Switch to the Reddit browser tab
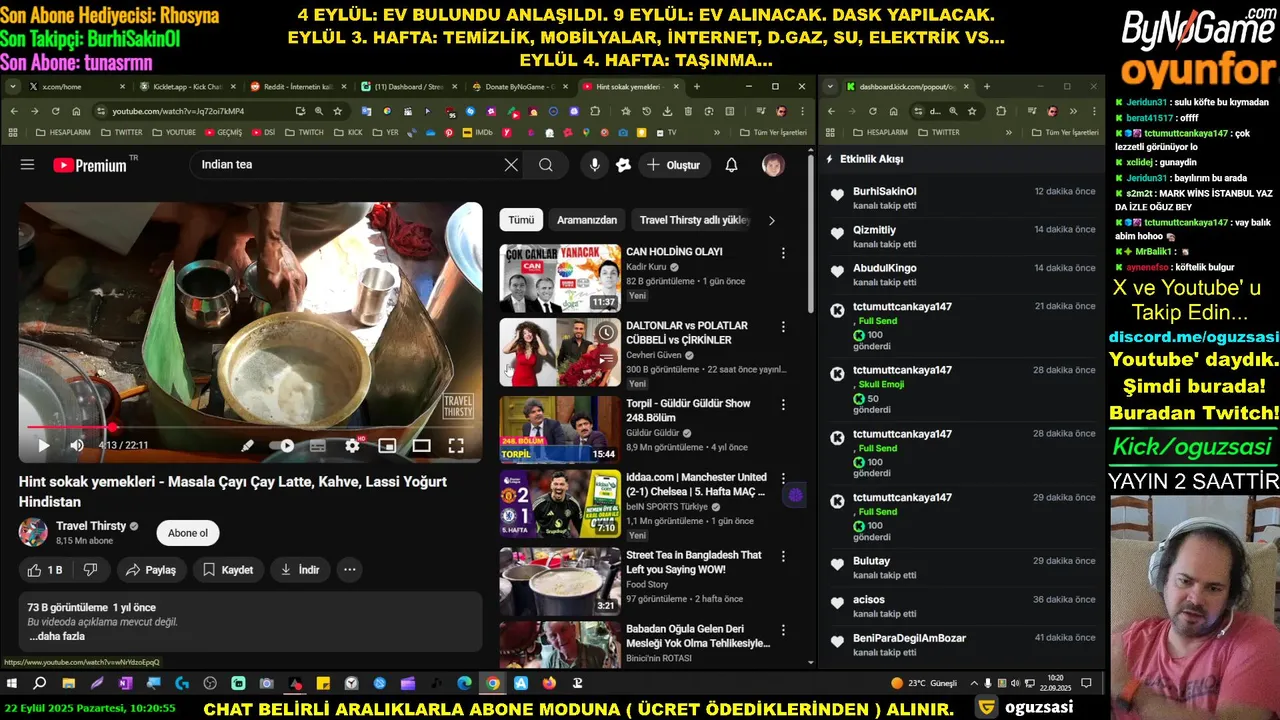Image resolution: width=1280 pixels, height=720 pixels. pyautogui.click(x=298, y=87)
